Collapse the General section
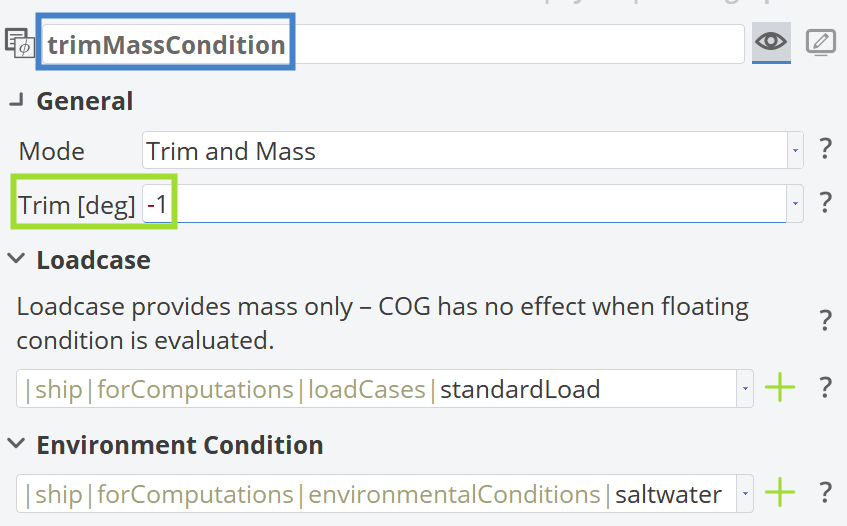The image size is (847, 526). coord(17,101)
